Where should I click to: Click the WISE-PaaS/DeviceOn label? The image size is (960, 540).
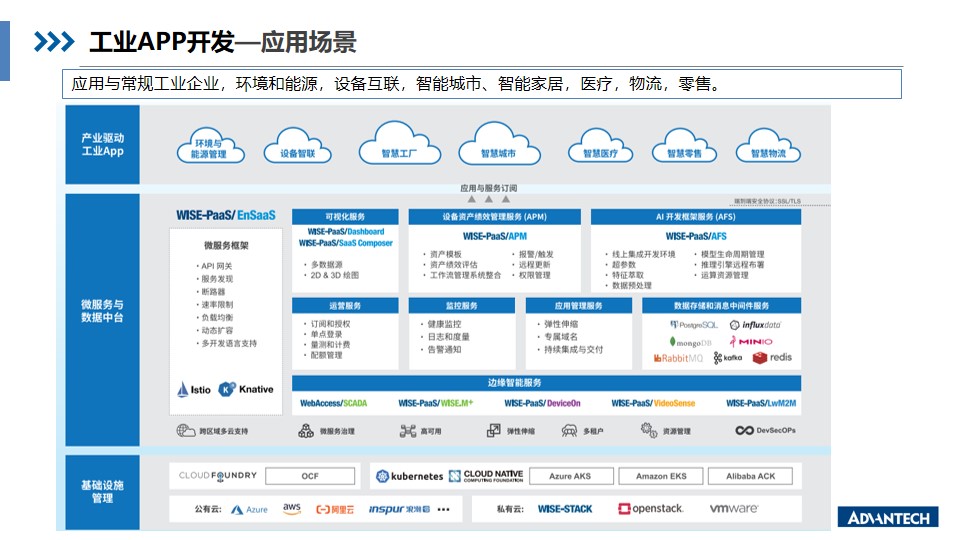tap(542, 403)
